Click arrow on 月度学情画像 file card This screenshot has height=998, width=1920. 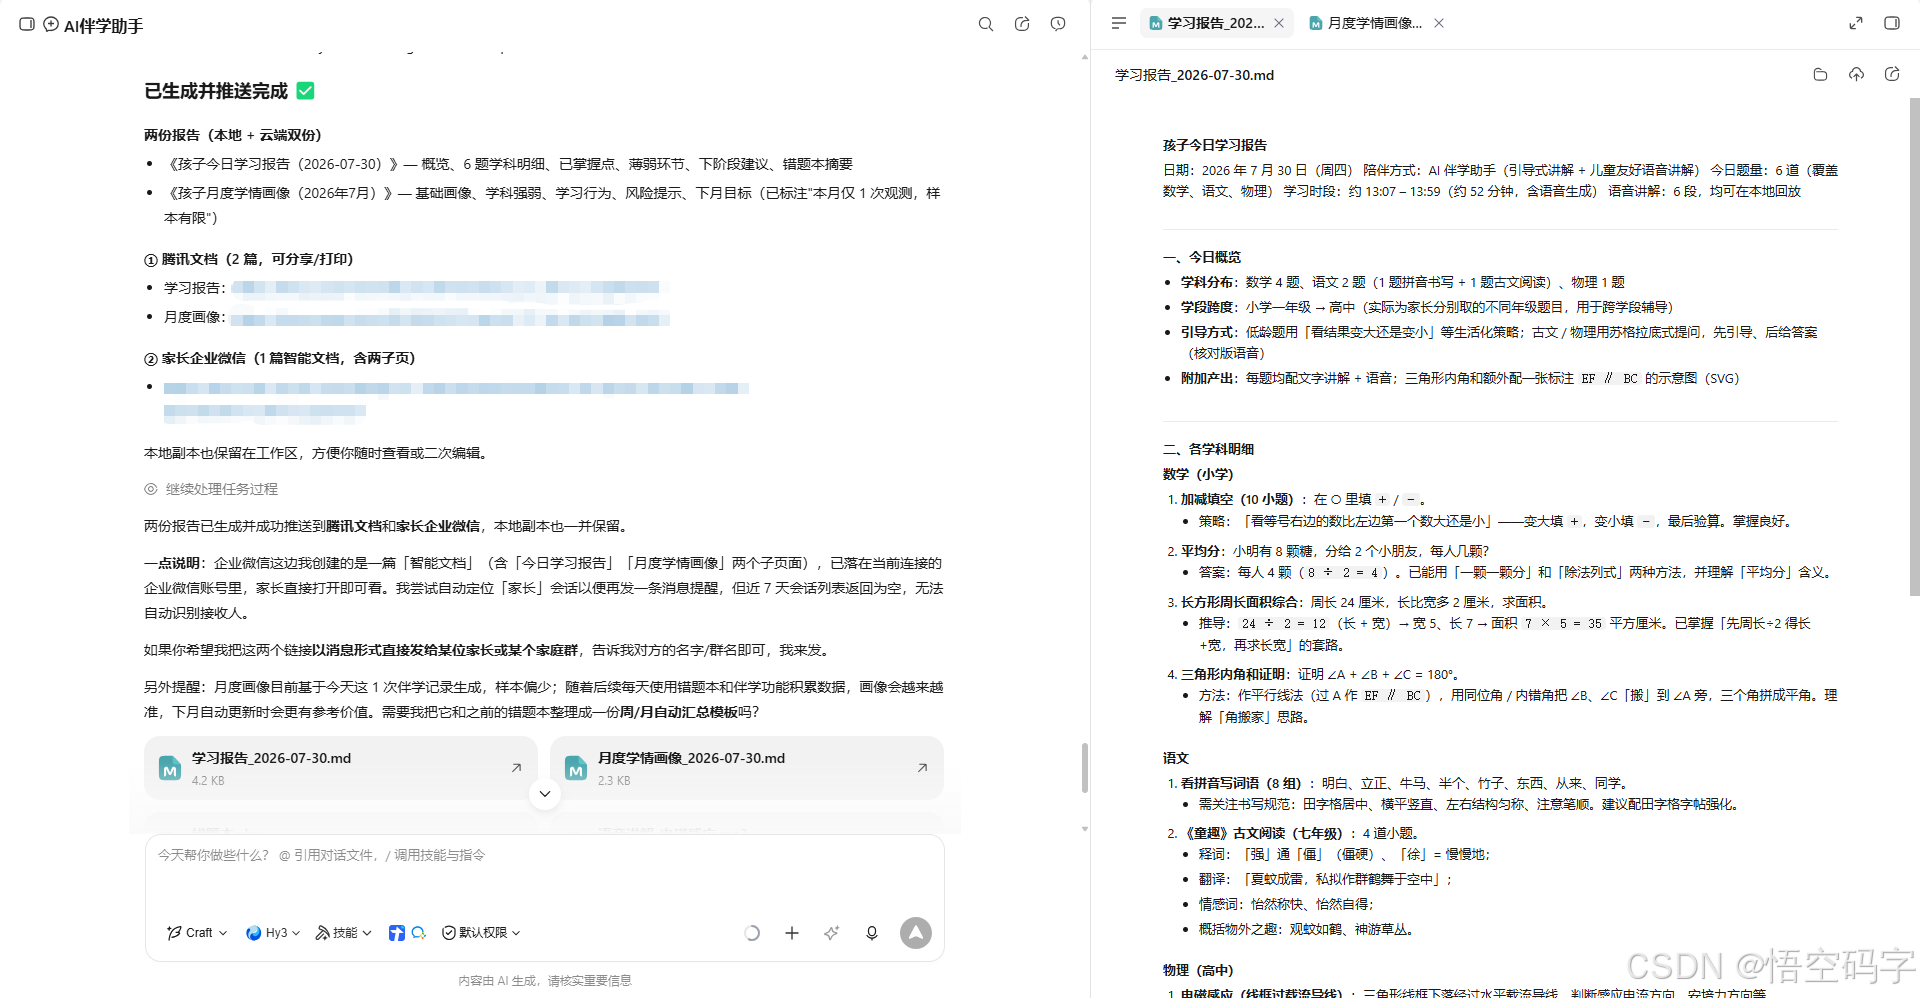pyautogui.click(x=922, y=768)
